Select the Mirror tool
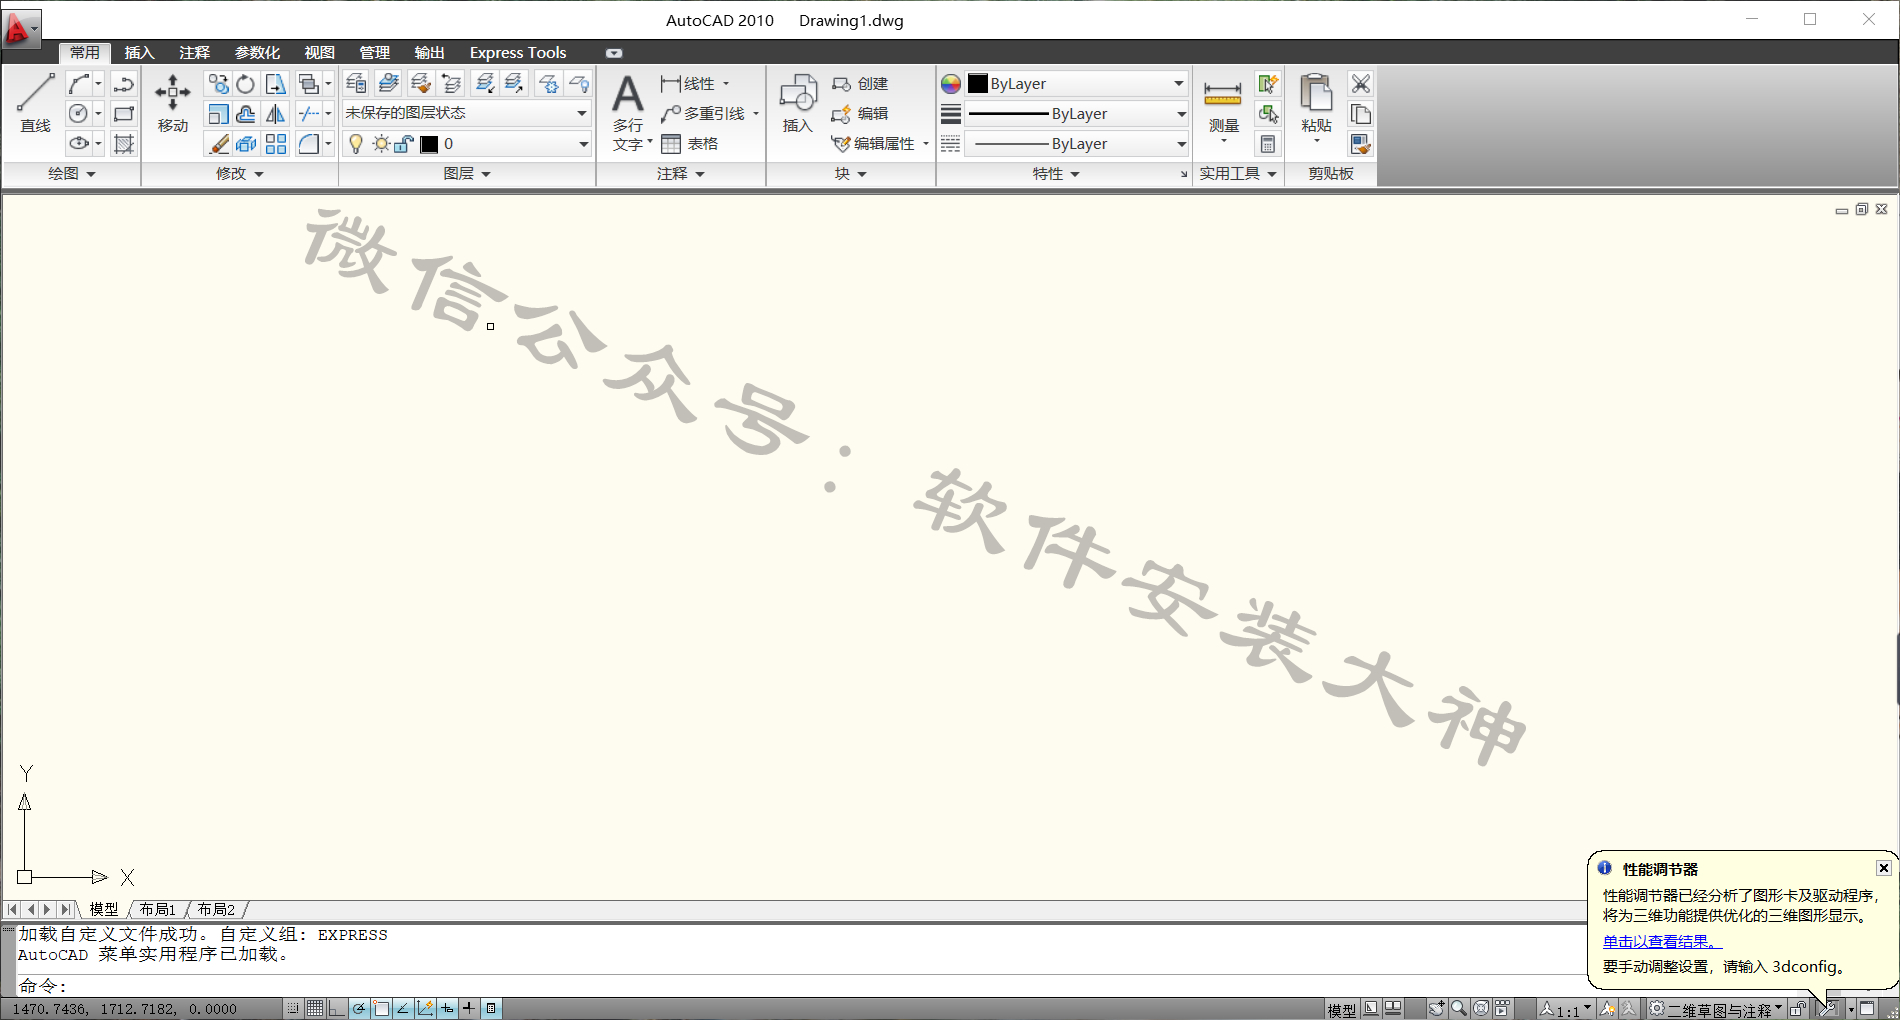1900x1020 pixels. click(x=276, y=114)
